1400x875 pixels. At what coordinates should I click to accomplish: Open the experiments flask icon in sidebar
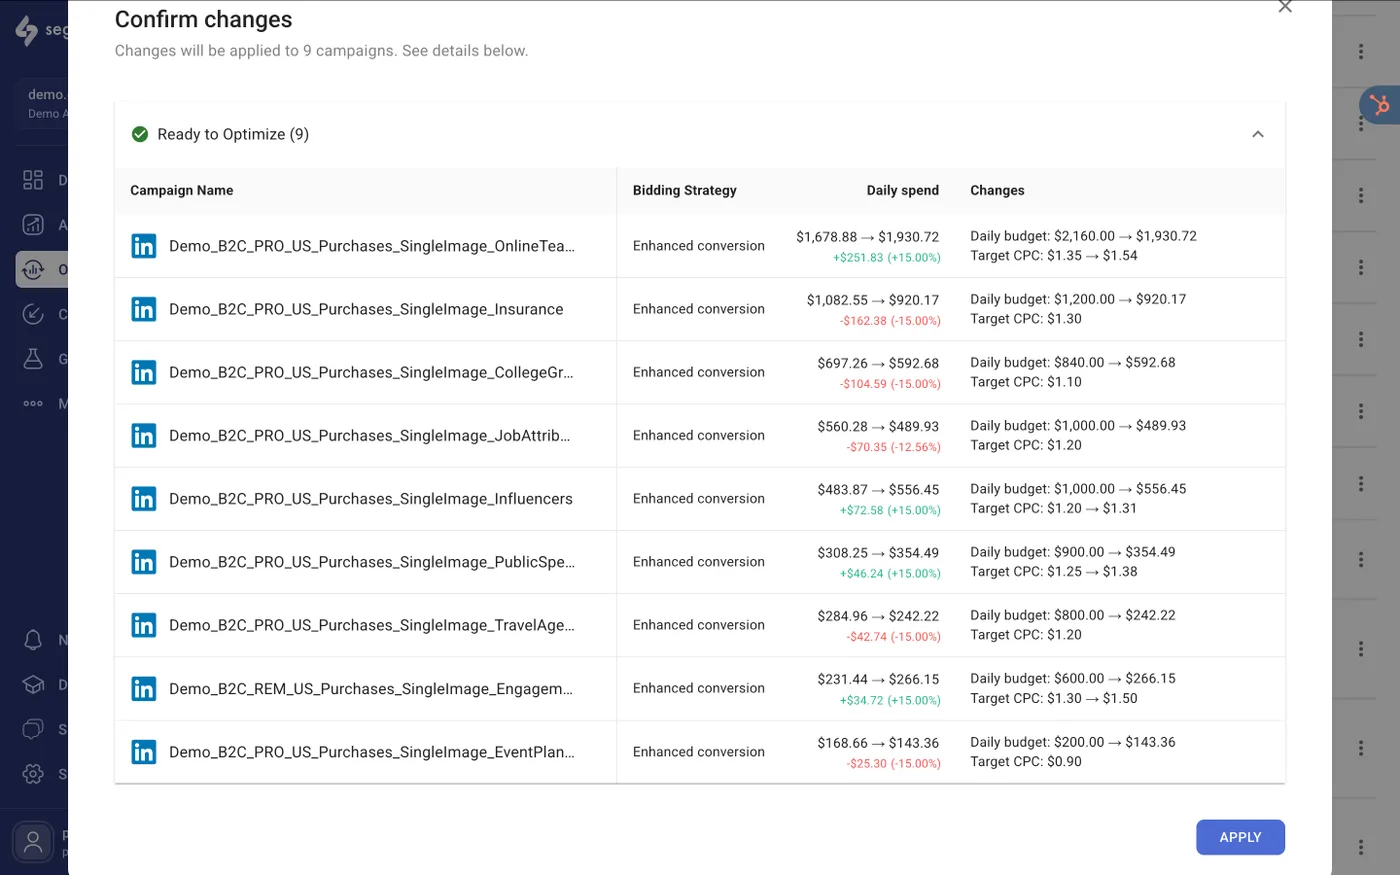tap(33, 358)
